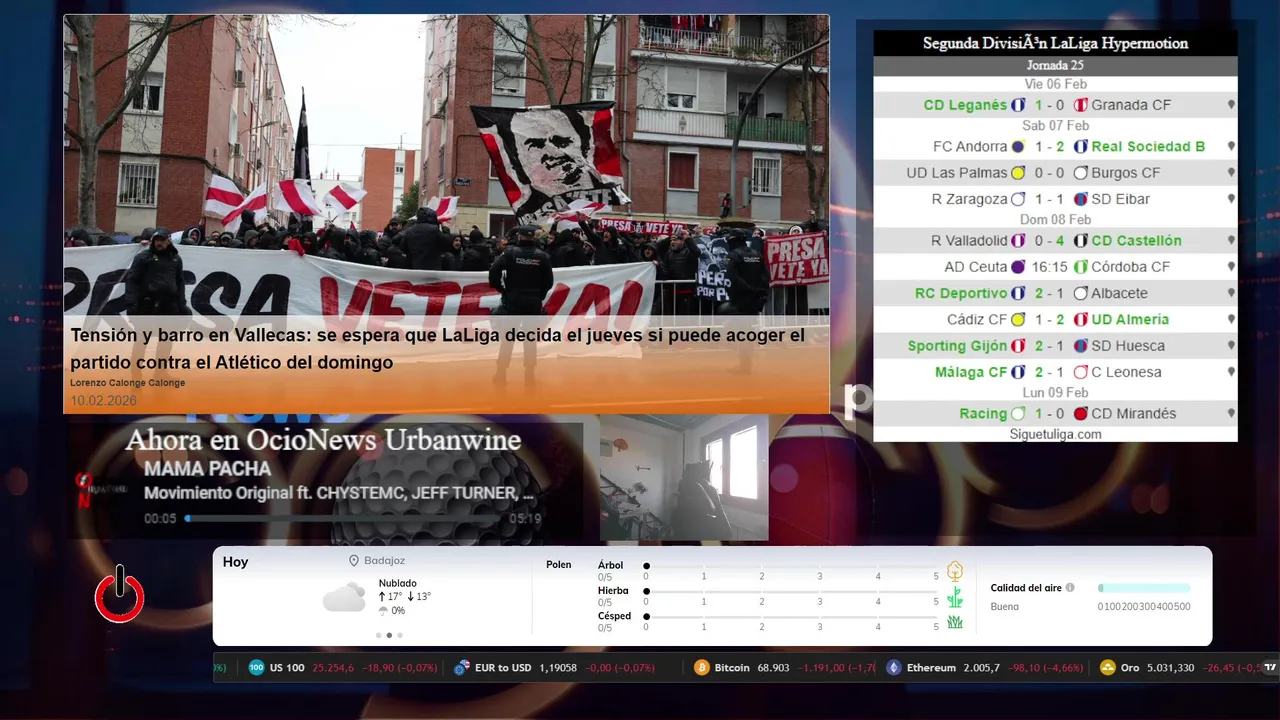Click the Césped pollen level slider
The width and height of the screenshot is (1280, 720).
click(792, 617)
